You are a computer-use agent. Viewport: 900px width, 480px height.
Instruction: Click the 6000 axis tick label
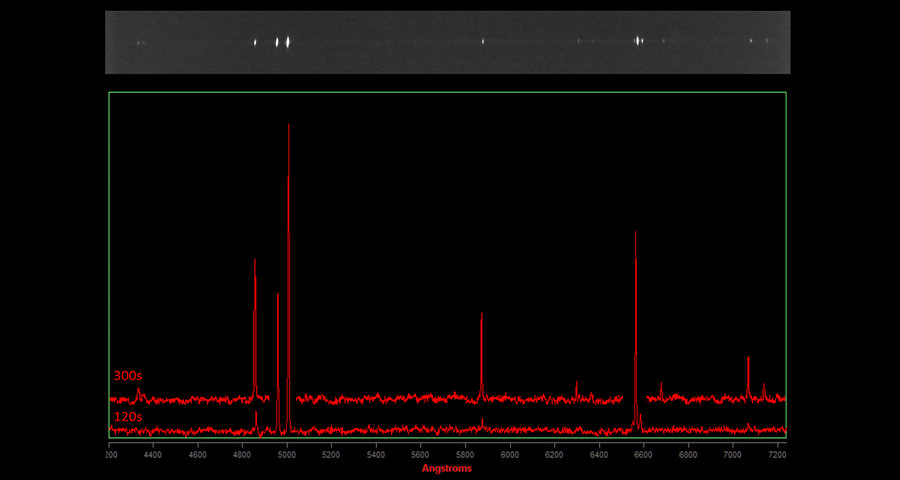509,455
